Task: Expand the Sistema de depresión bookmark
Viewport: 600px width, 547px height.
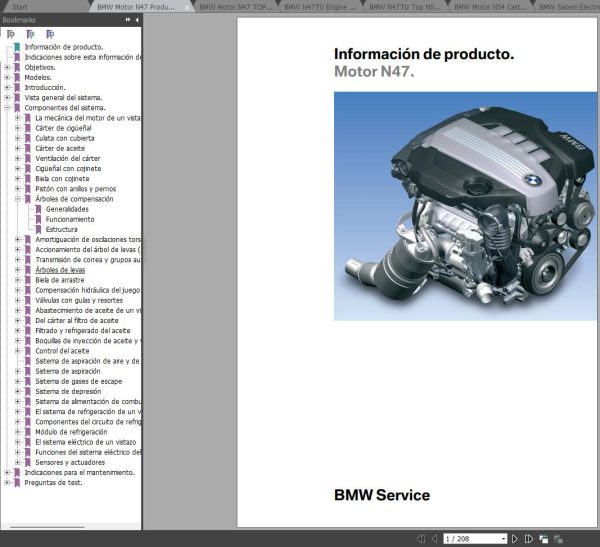Action: pos(18,391)
